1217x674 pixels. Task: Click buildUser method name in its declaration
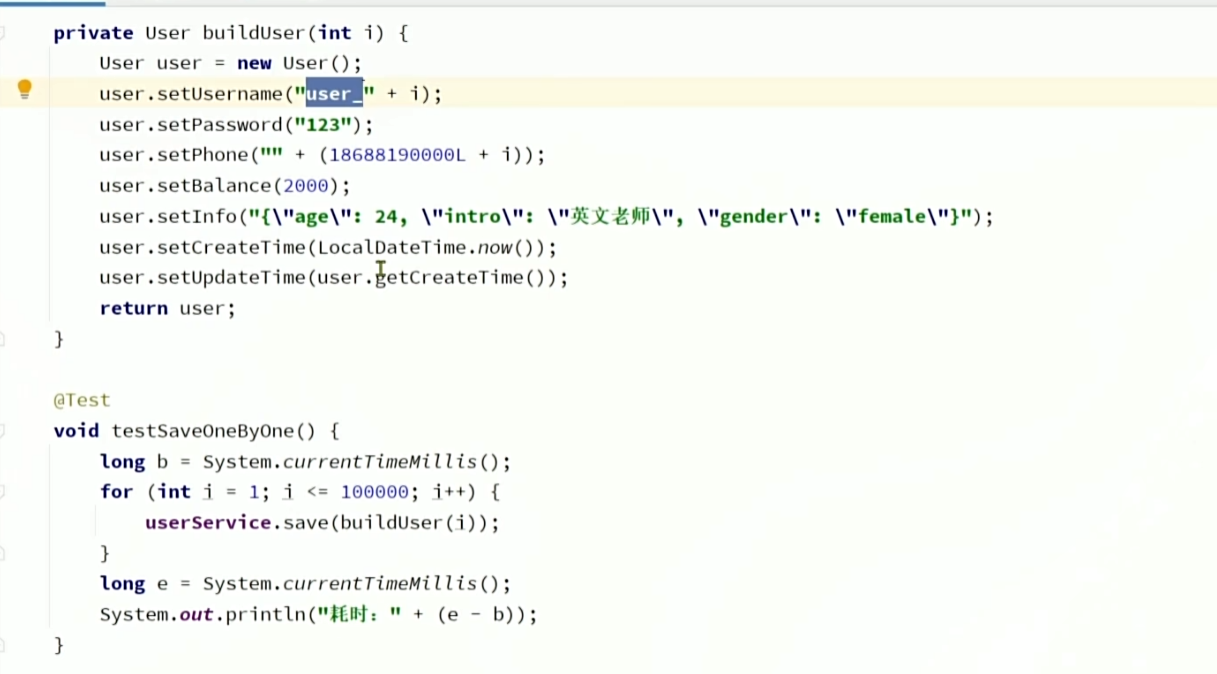pos(253,33)
